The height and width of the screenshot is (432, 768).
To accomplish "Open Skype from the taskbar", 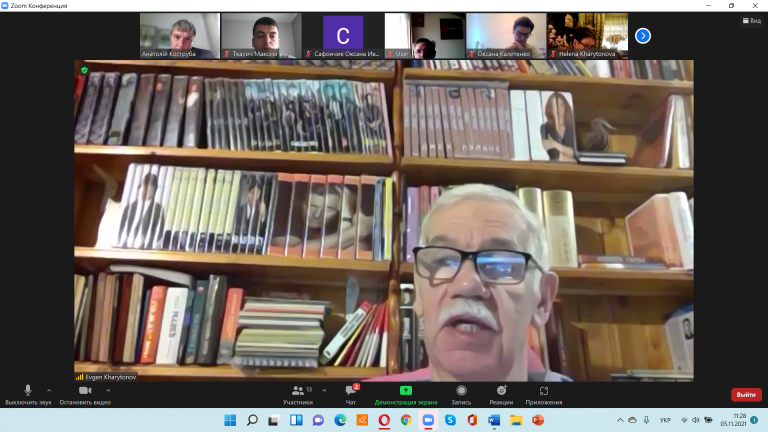I will [x=450, y=420].
